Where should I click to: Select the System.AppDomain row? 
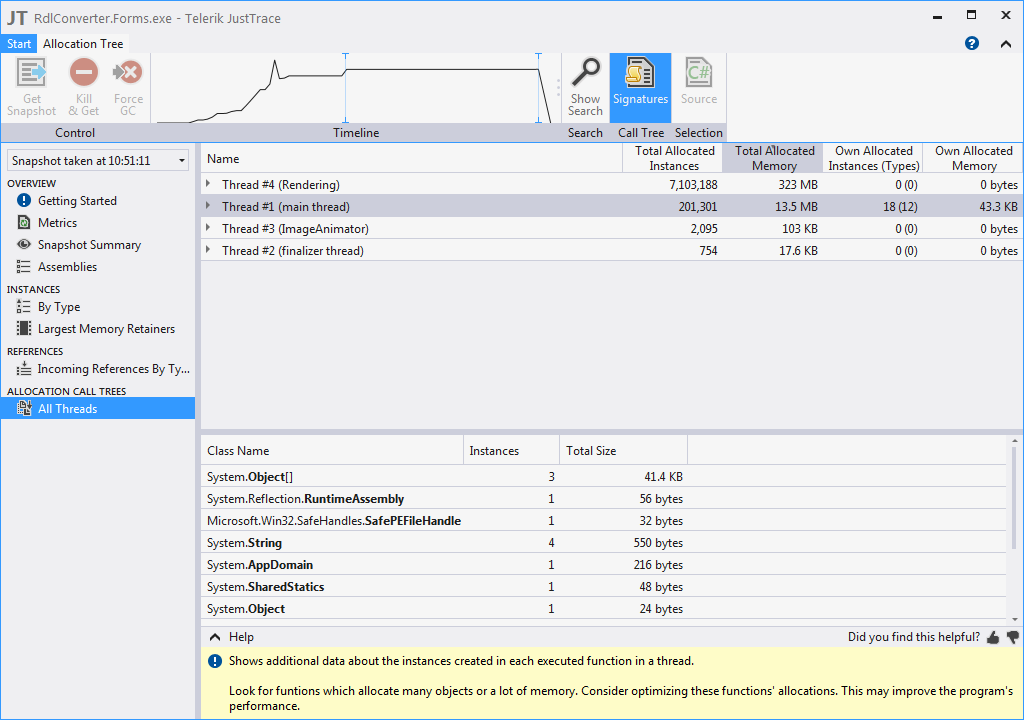point(603,565)
